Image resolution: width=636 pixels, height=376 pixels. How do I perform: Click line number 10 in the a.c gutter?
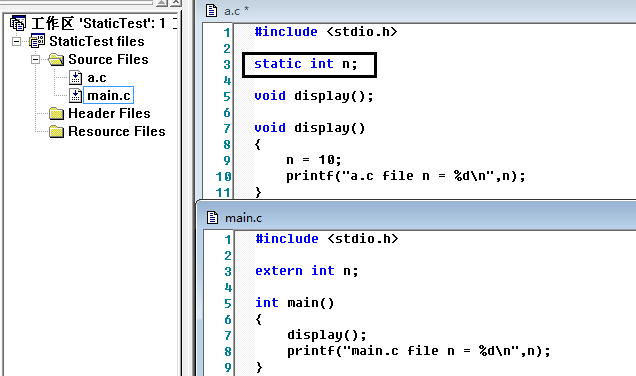click(223, 176)
